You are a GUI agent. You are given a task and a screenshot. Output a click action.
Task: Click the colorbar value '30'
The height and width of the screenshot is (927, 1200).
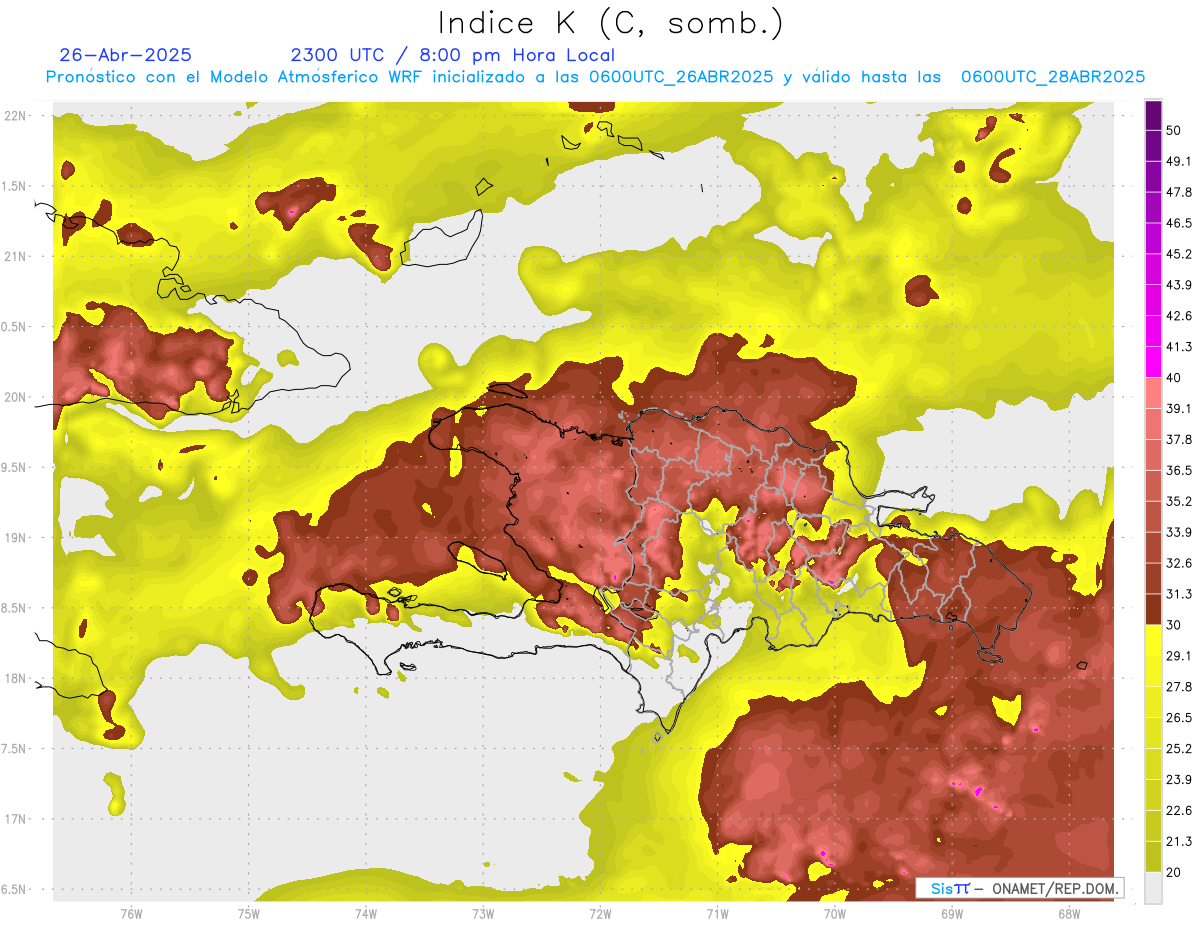pyautogui.click(x=1174, y=625)
